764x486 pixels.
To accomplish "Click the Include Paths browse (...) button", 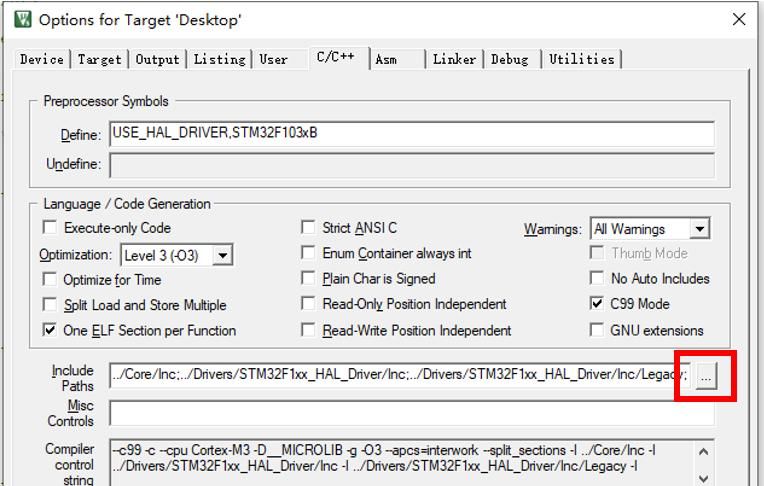I will [x=706, y=376].
